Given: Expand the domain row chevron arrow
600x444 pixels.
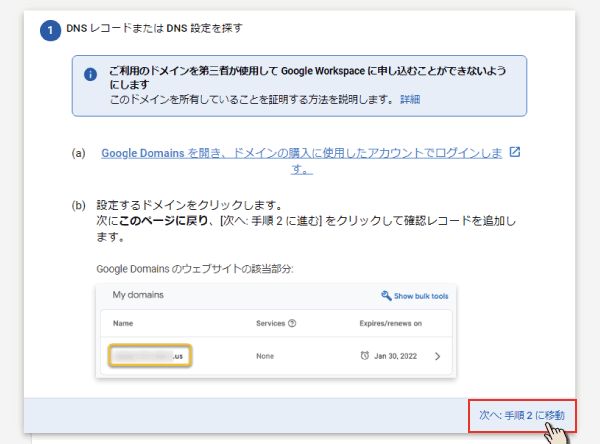Looking at the screenshot, I should [x=438, y=356].
